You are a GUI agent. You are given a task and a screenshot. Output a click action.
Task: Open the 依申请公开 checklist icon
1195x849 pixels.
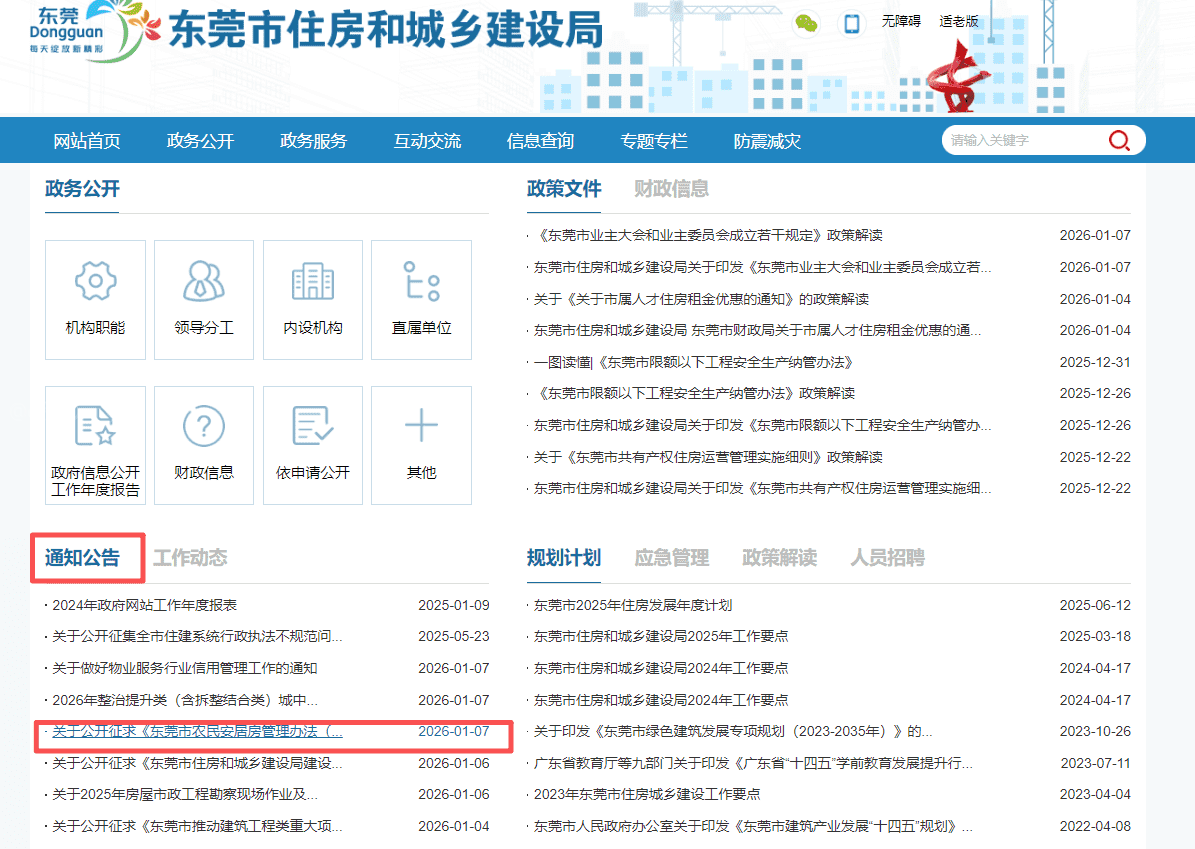tap(312, 427)
